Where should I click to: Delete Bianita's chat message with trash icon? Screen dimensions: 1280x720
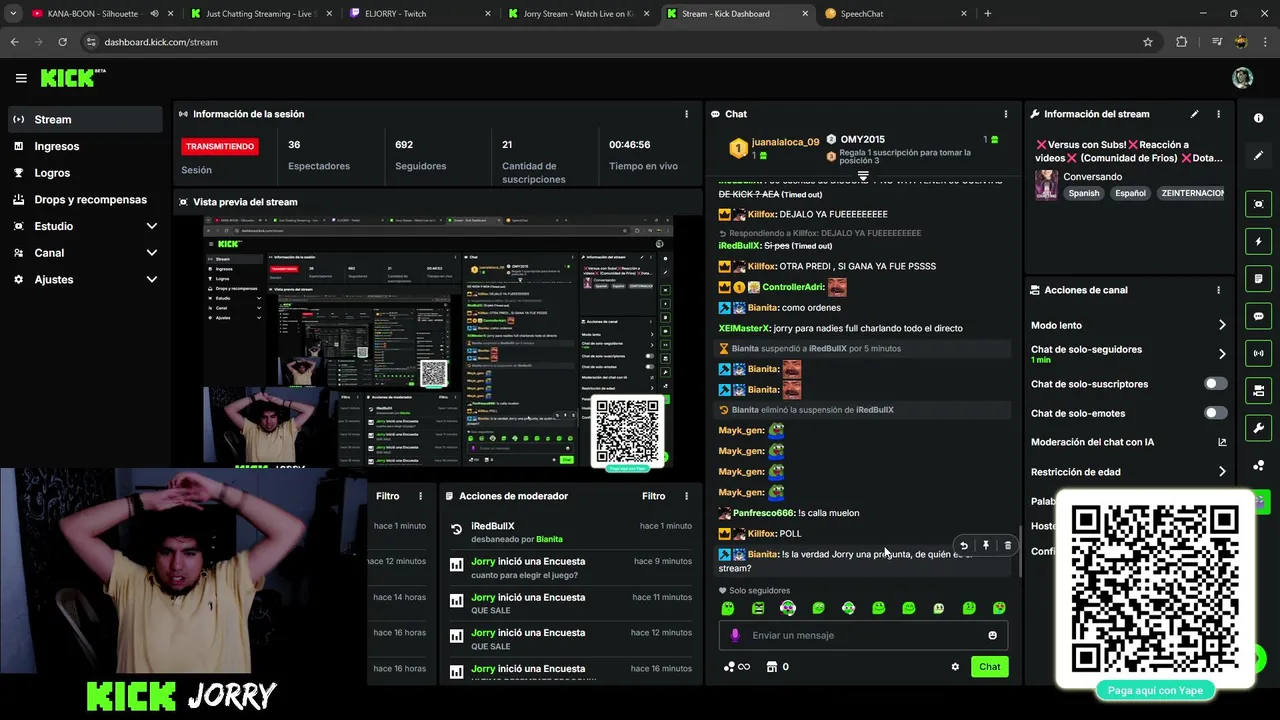point(1007,546)
